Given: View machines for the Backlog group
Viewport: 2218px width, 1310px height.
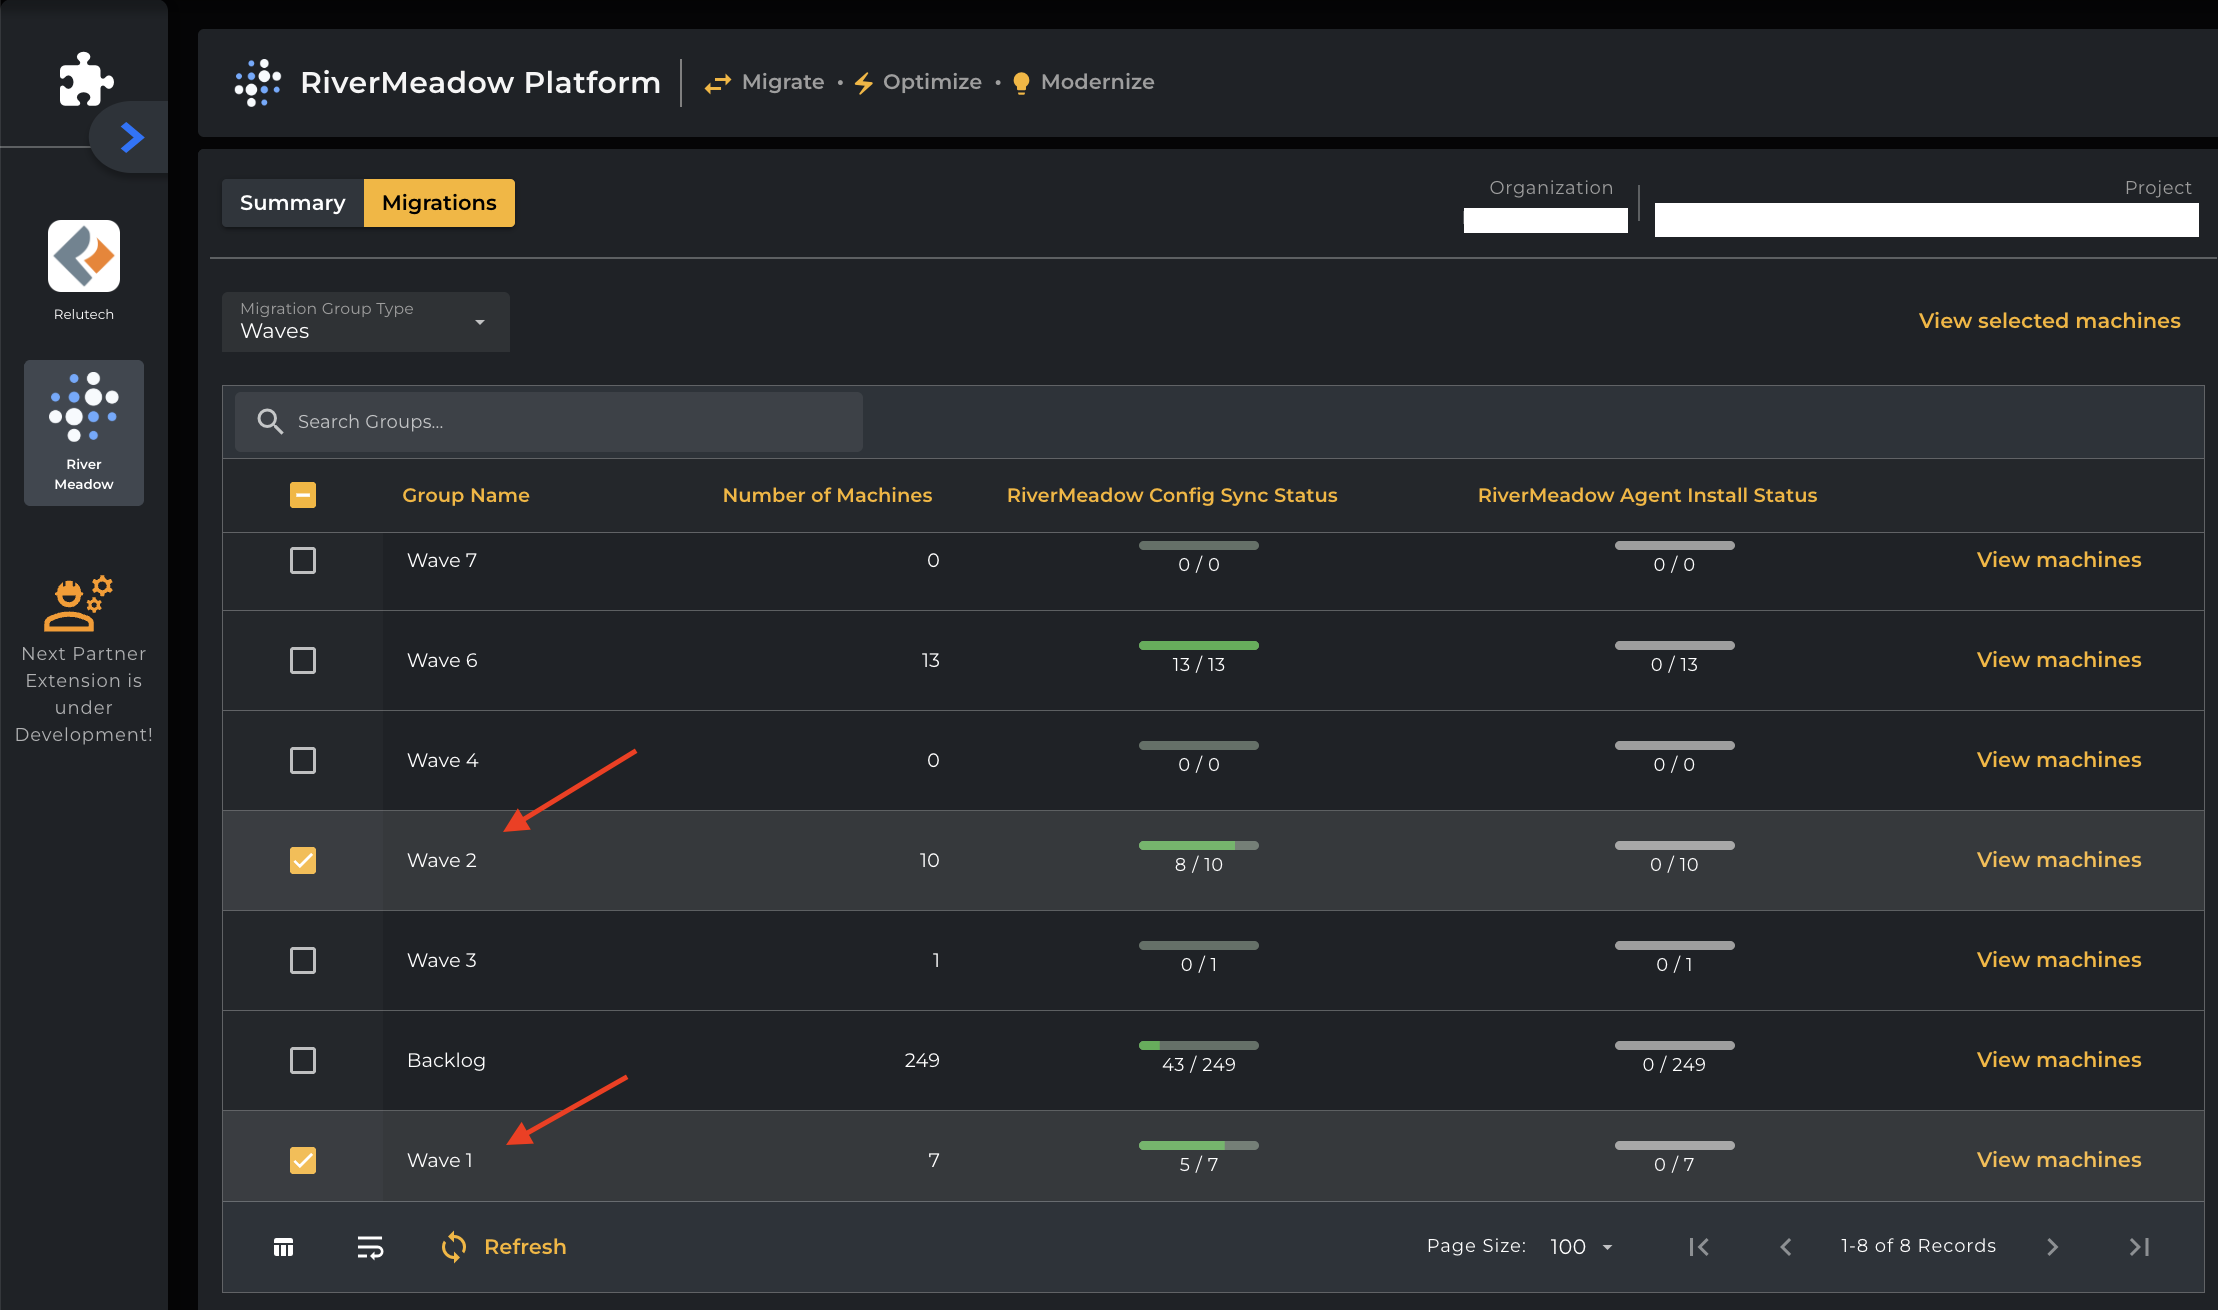Looking at the screenshot, I should (x=2059, y=1060).
